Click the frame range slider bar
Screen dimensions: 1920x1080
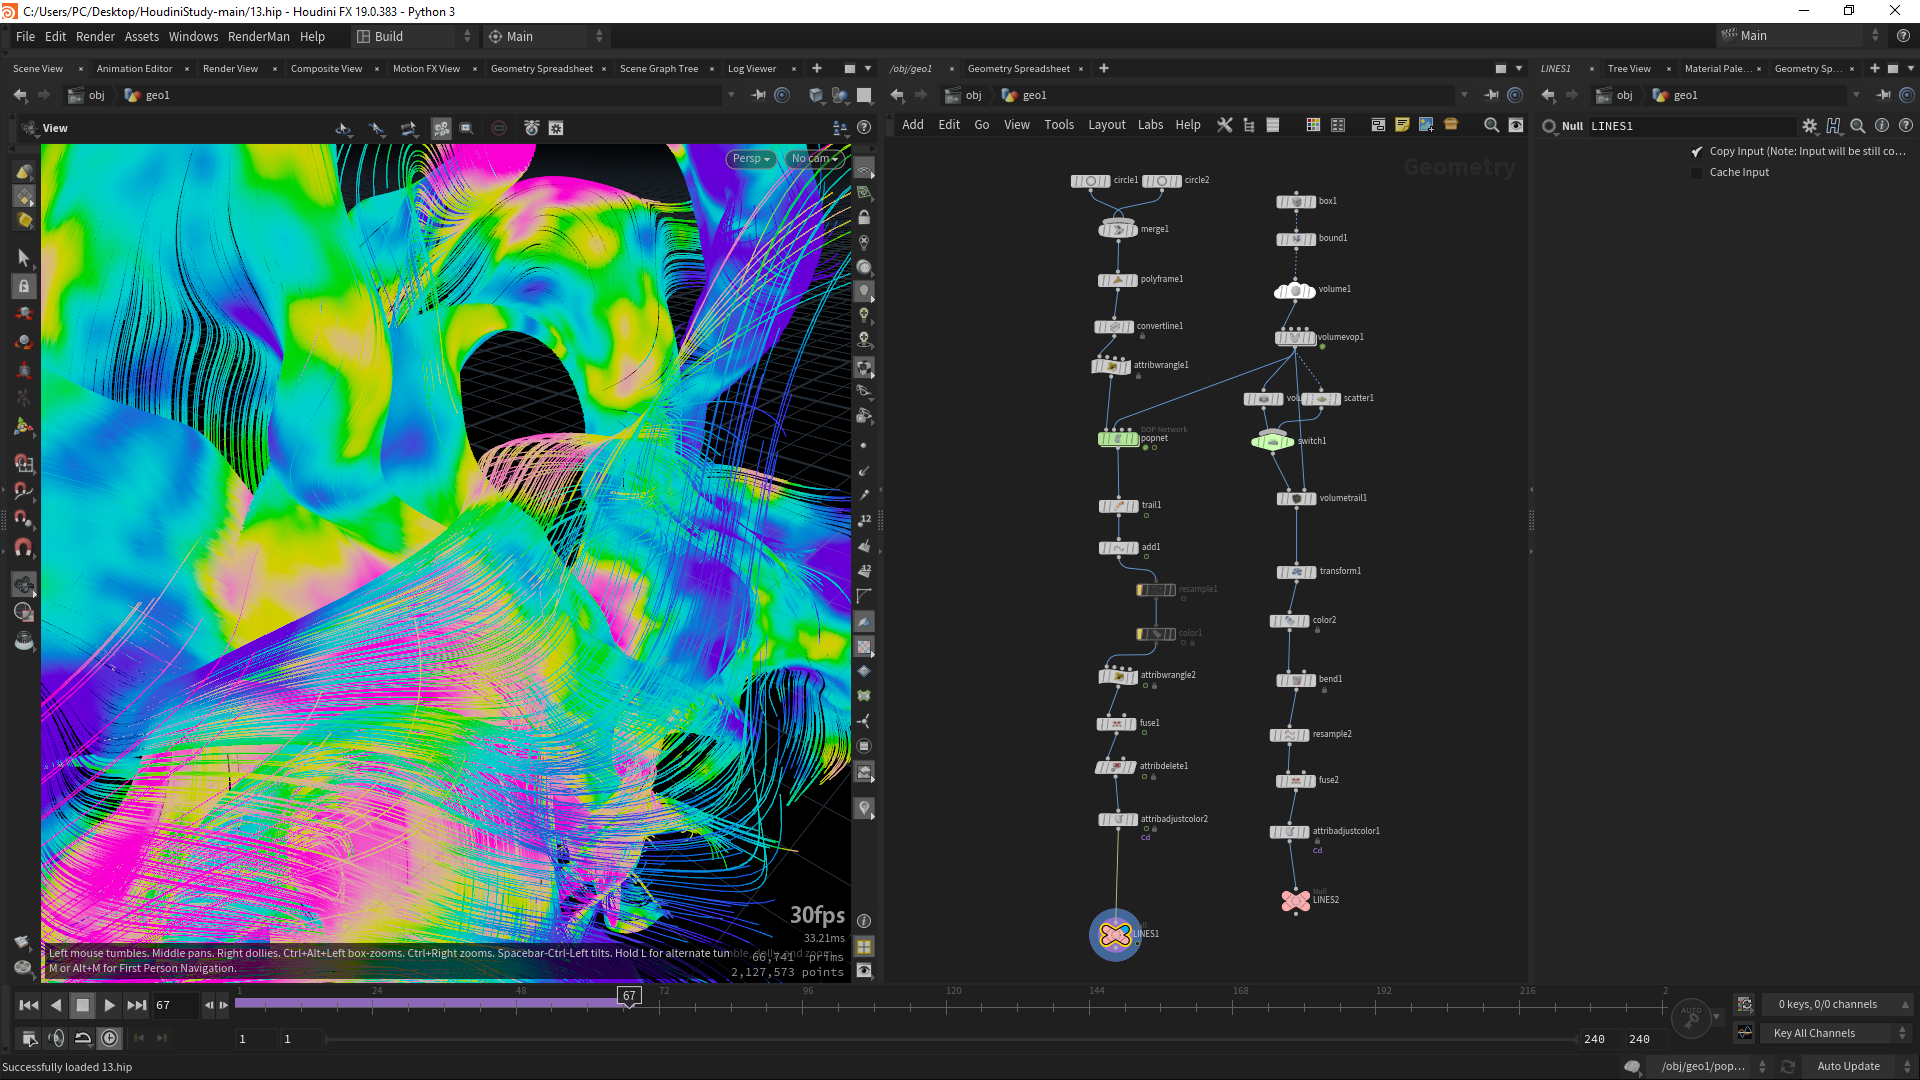coord(950,1039)
